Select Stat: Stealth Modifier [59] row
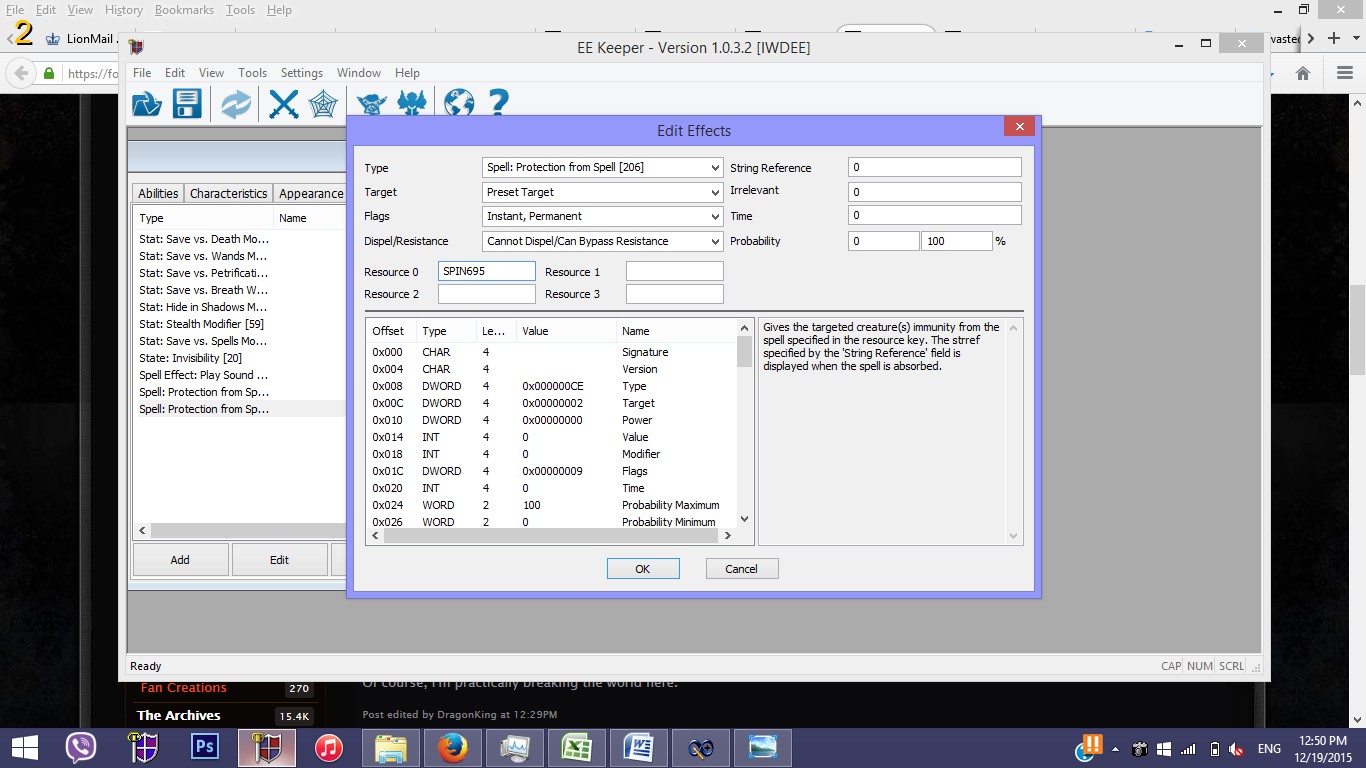Screen dimensions: 1366x768 [201, 324]
